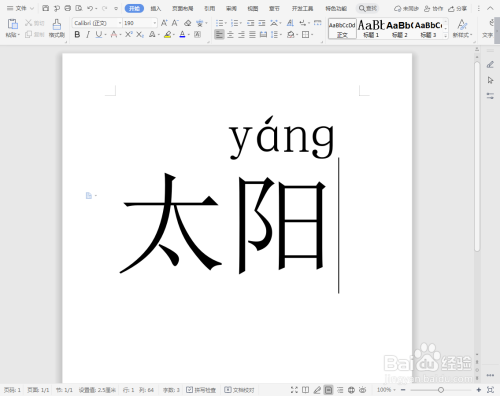500x396 pixels.
Task: Open the bullet list dropdown
Action: pos(226,23)
